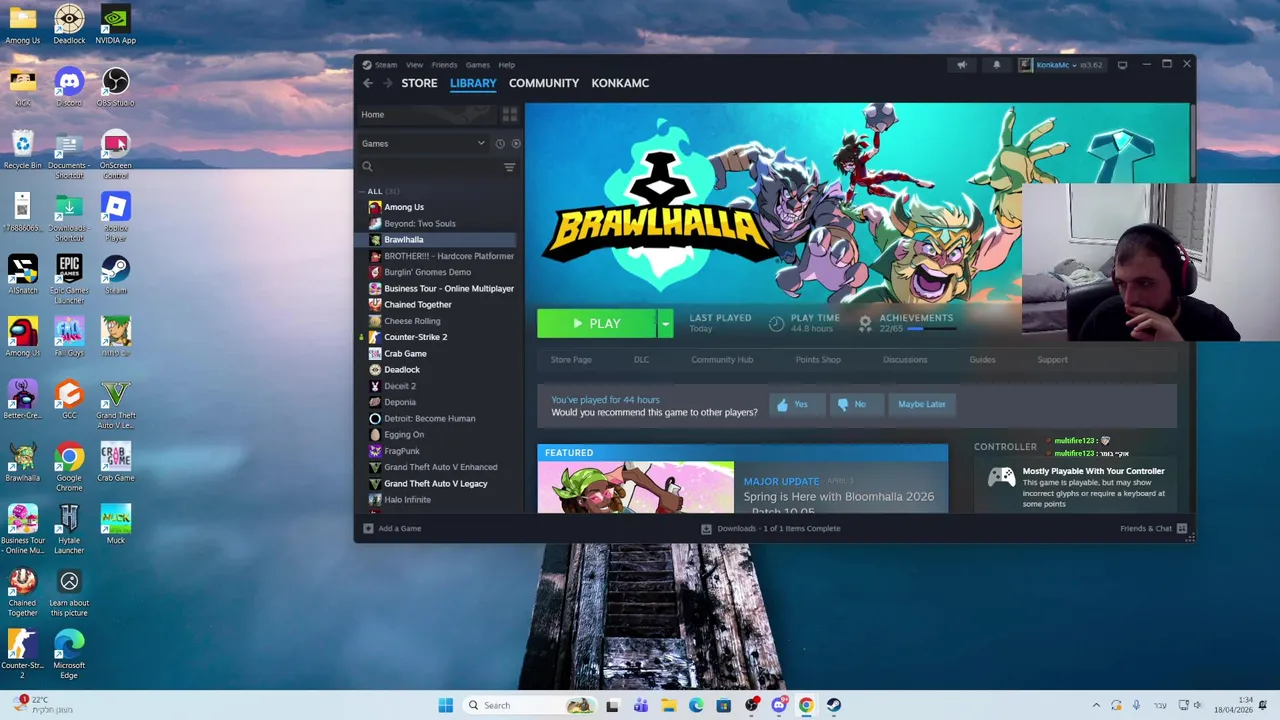Click the Epic Games Launcher desktop icon
The image size is (1280, 720).
click(69, 280)
